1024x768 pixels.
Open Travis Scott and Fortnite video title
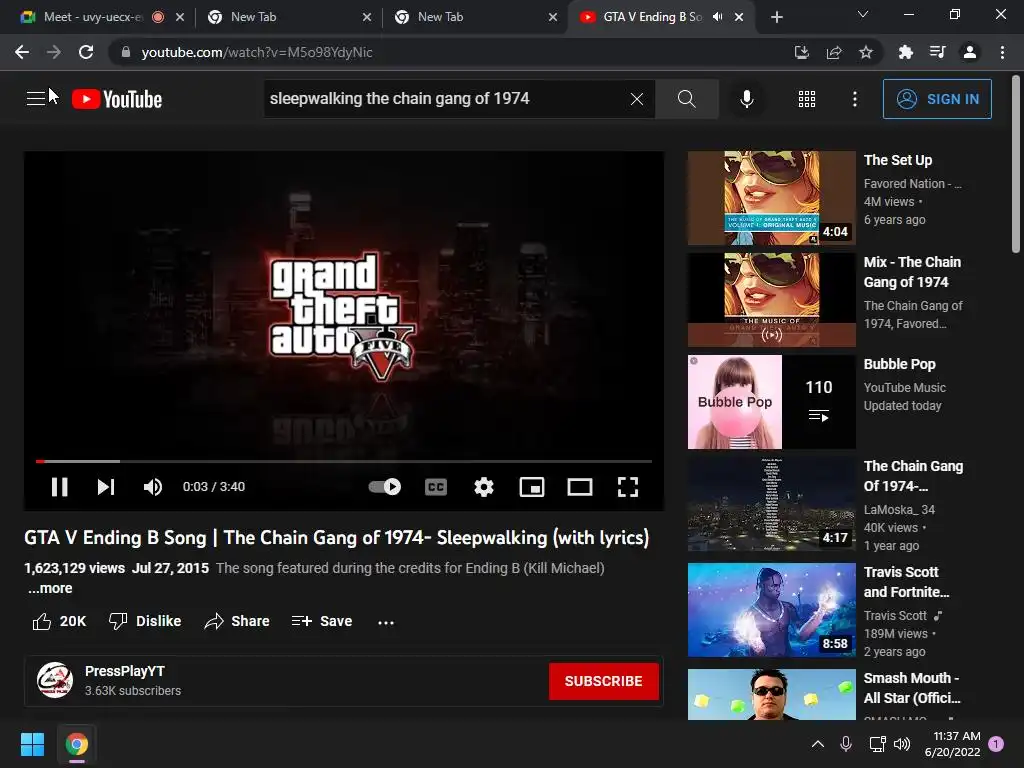coord(906,582)
